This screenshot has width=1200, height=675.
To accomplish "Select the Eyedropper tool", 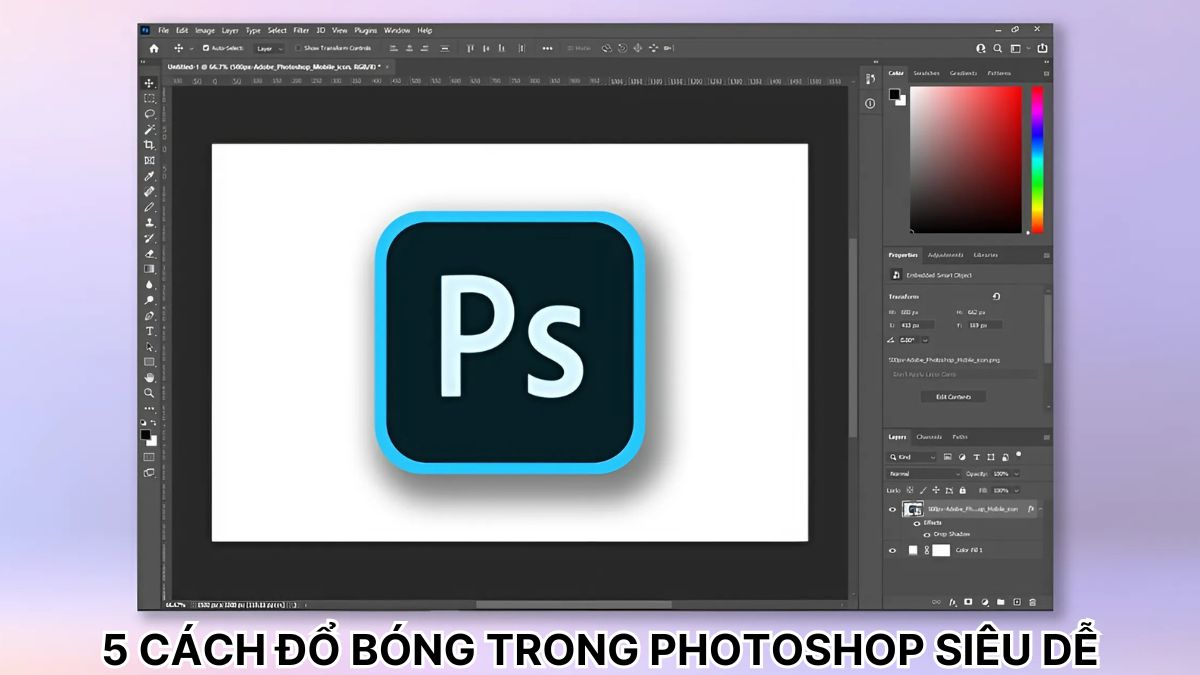I will (149, 176).
